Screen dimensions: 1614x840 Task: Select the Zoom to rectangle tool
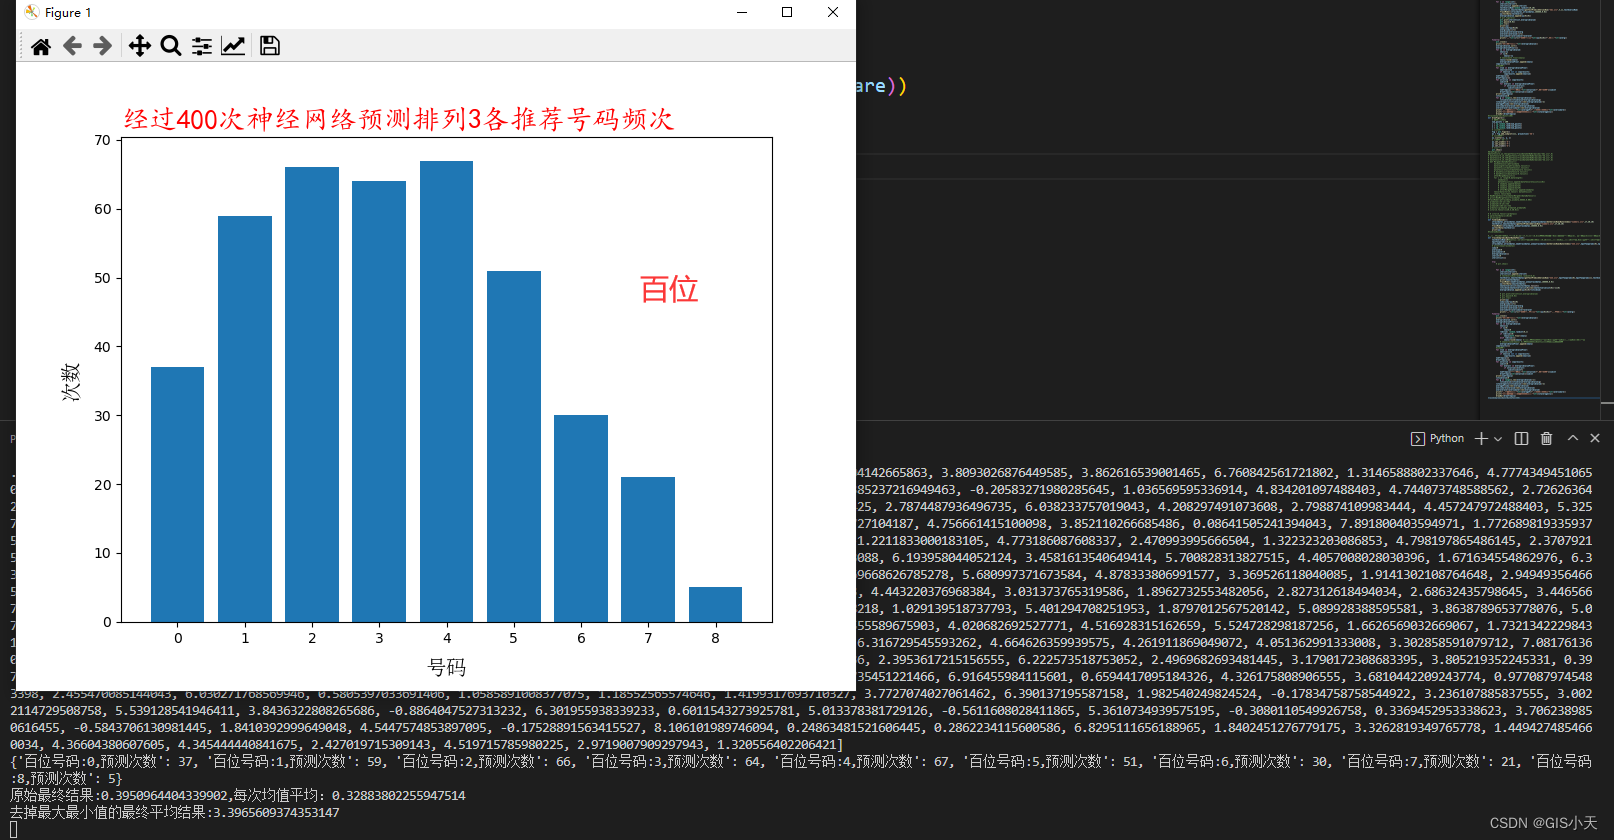171,46
